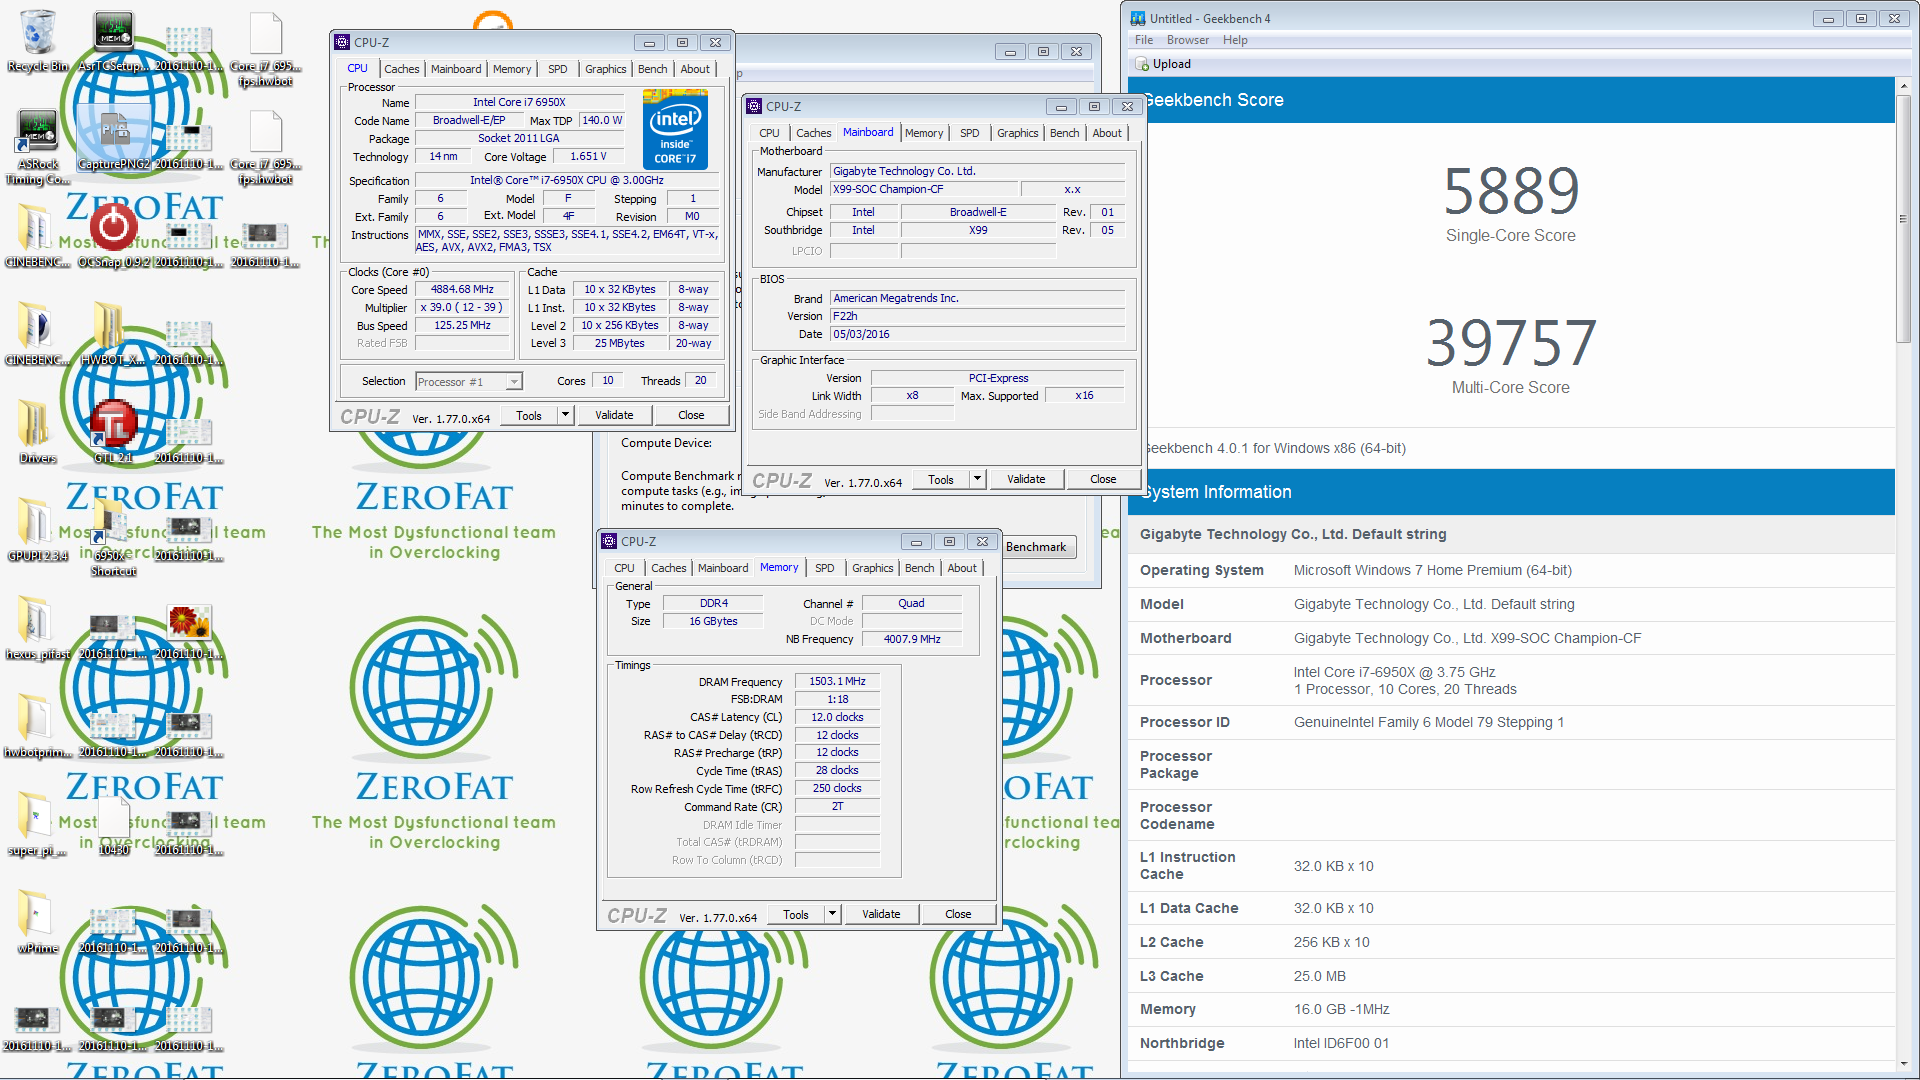Select the GTL 2.1 shortcut icon

tap(113, 424)
